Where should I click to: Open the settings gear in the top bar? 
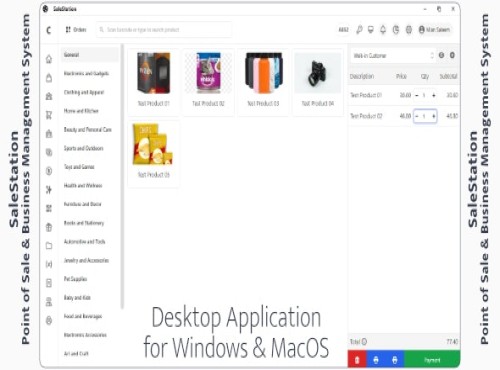(x=409, y=30)
